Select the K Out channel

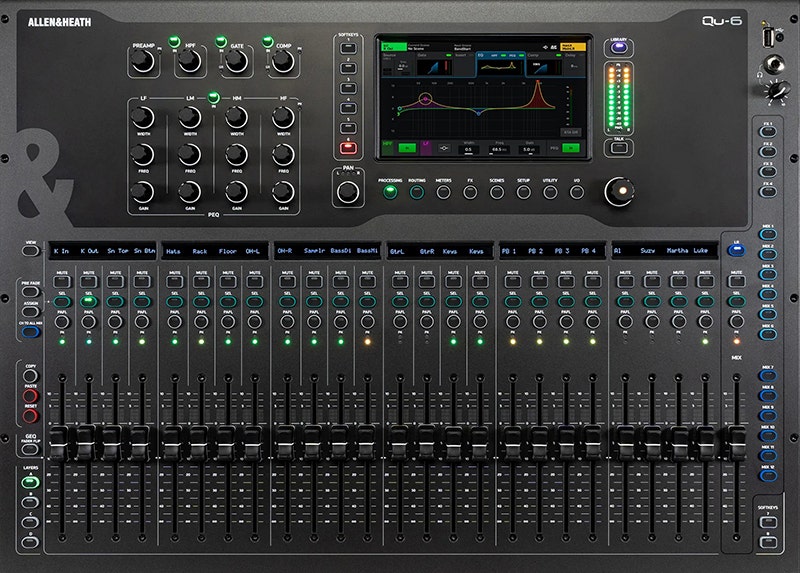click(89, 302)
